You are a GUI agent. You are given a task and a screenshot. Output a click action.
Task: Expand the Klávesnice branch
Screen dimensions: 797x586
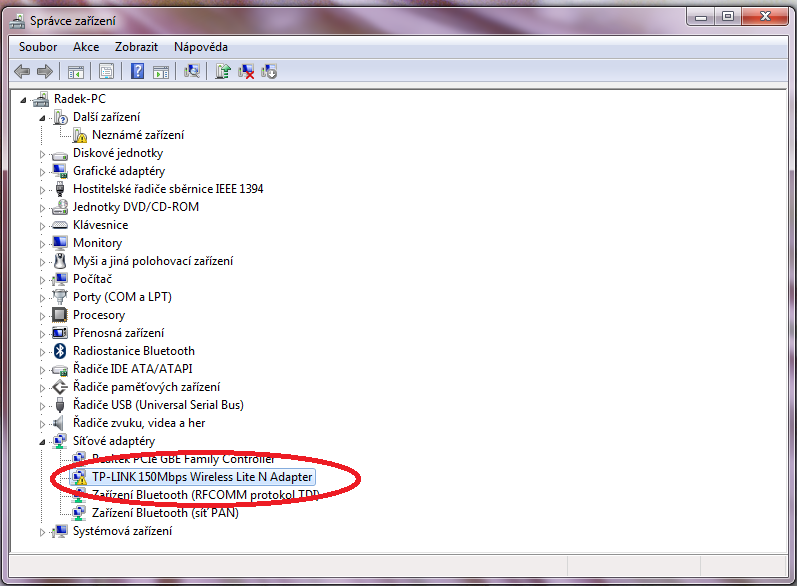click(x=42, y=226)
